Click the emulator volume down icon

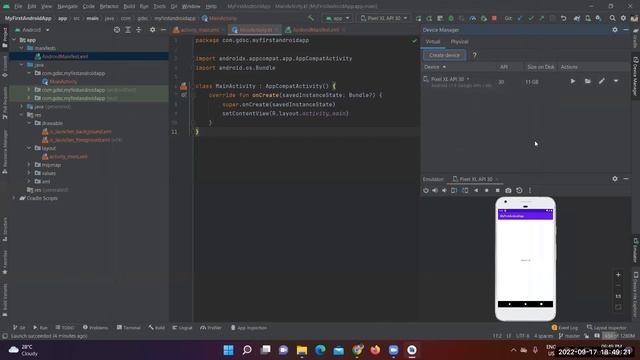point(444,191)
